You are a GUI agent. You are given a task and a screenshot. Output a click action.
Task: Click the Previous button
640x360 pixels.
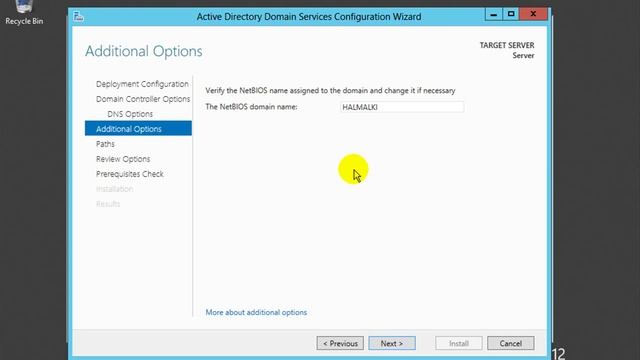340,344
